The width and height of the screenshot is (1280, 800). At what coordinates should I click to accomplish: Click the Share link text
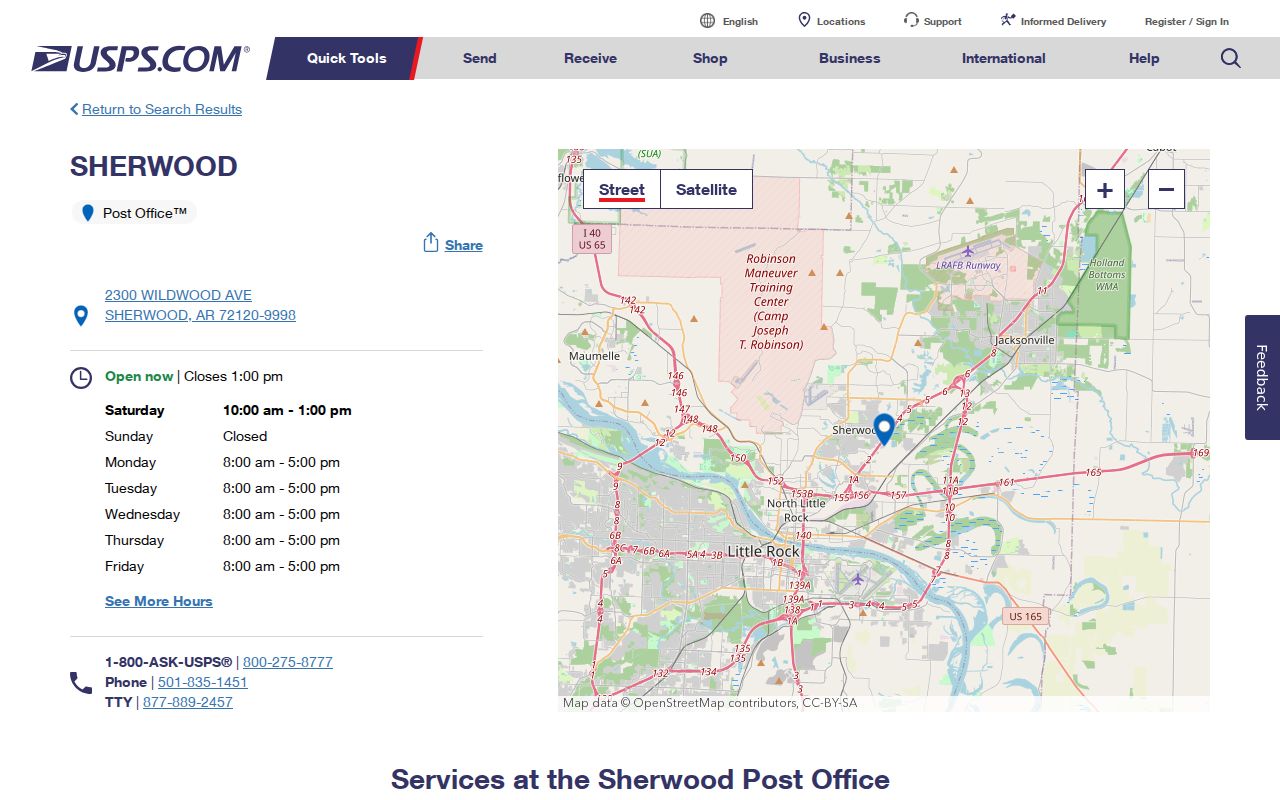click(464, 245)
